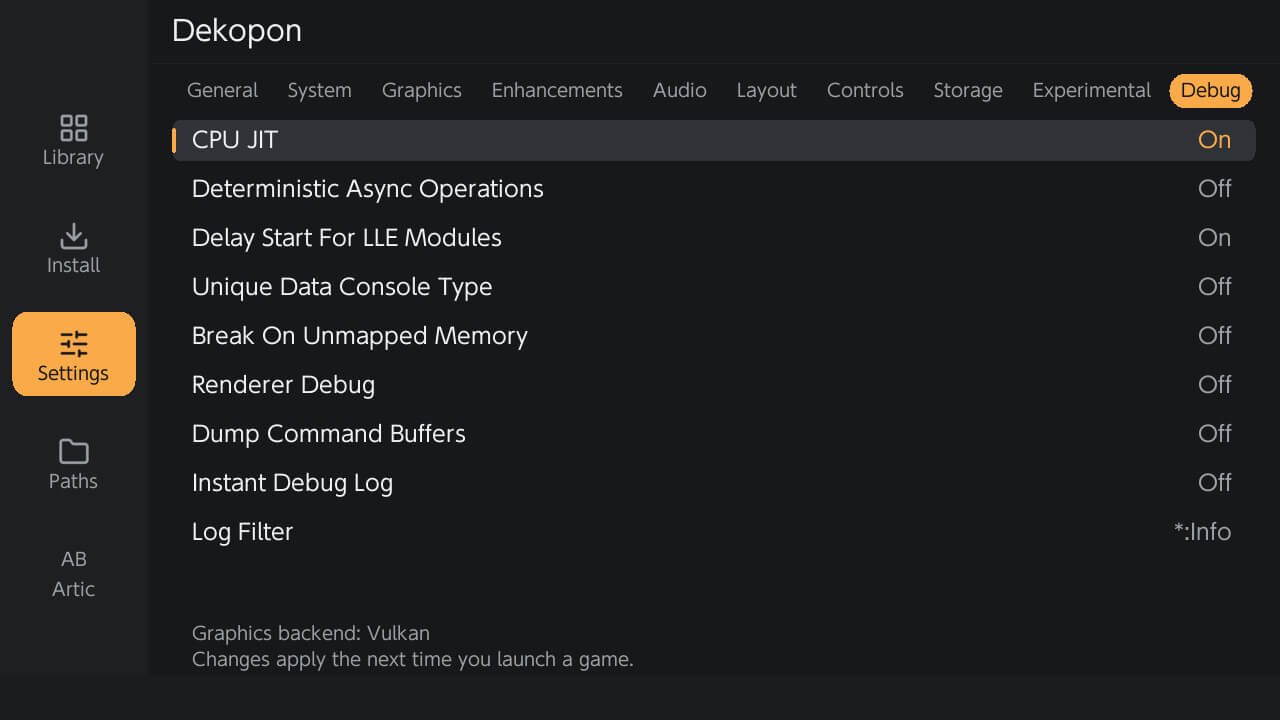The width and height of the screenshot is (1280, 720).
Task: Open the Install download icon
Action: tap(73, 236)
